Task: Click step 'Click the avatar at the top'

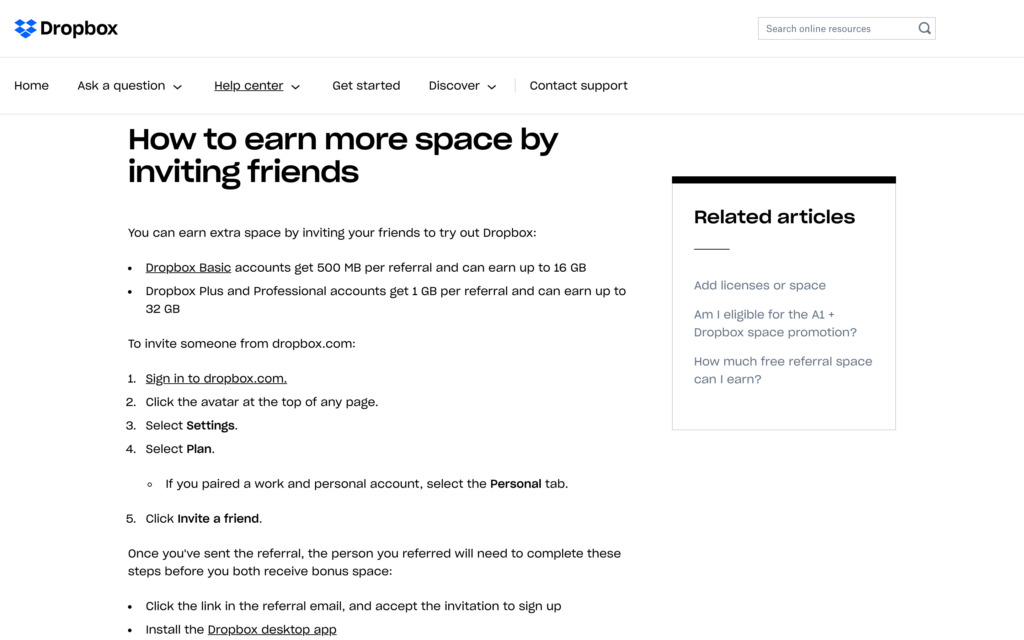Action: coord(262,402)
